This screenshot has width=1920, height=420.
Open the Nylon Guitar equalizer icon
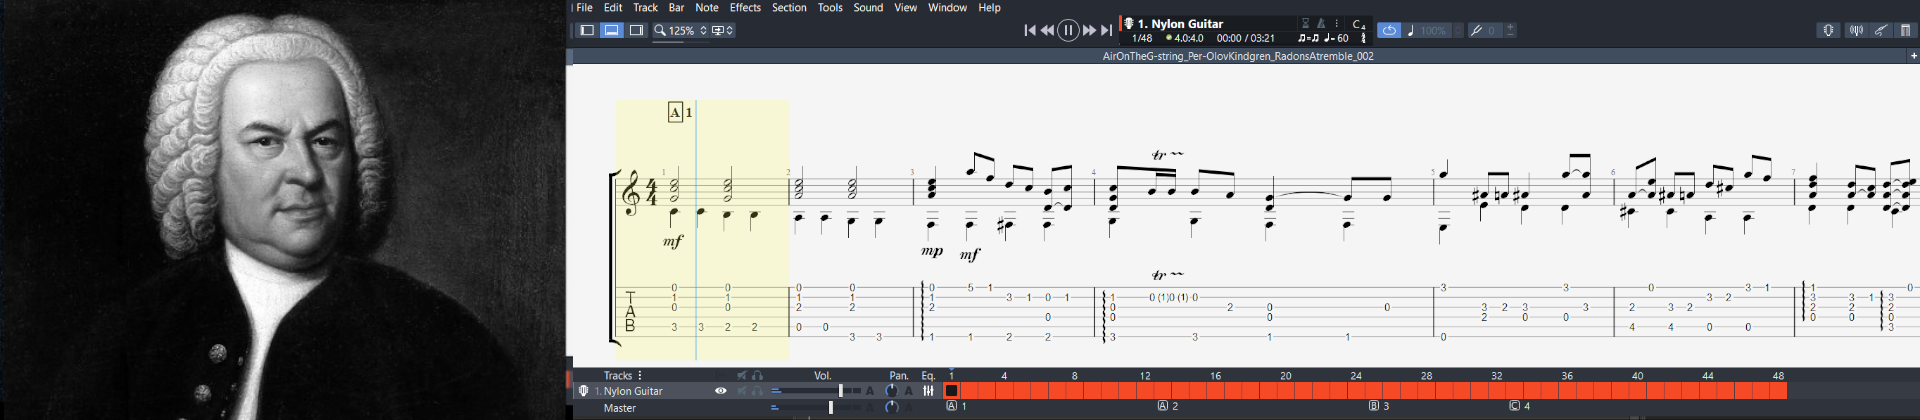(928, 391)
